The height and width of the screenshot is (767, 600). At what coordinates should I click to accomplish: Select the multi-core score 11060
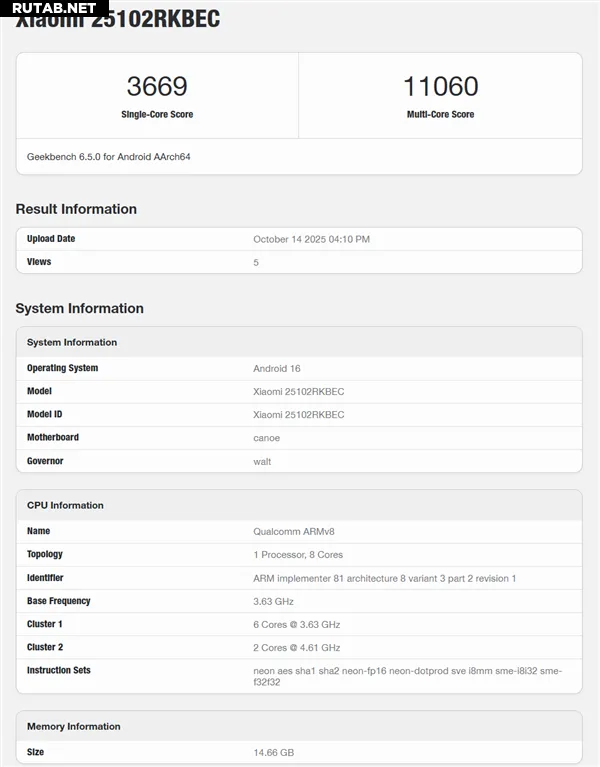point(440,87)
